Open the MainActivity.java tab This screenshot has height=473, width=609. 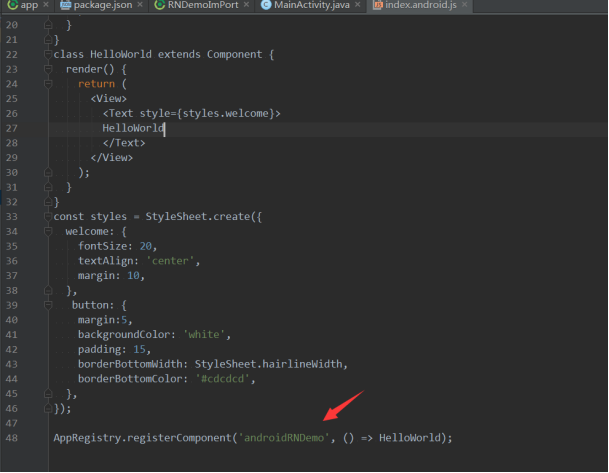(311, 5)
